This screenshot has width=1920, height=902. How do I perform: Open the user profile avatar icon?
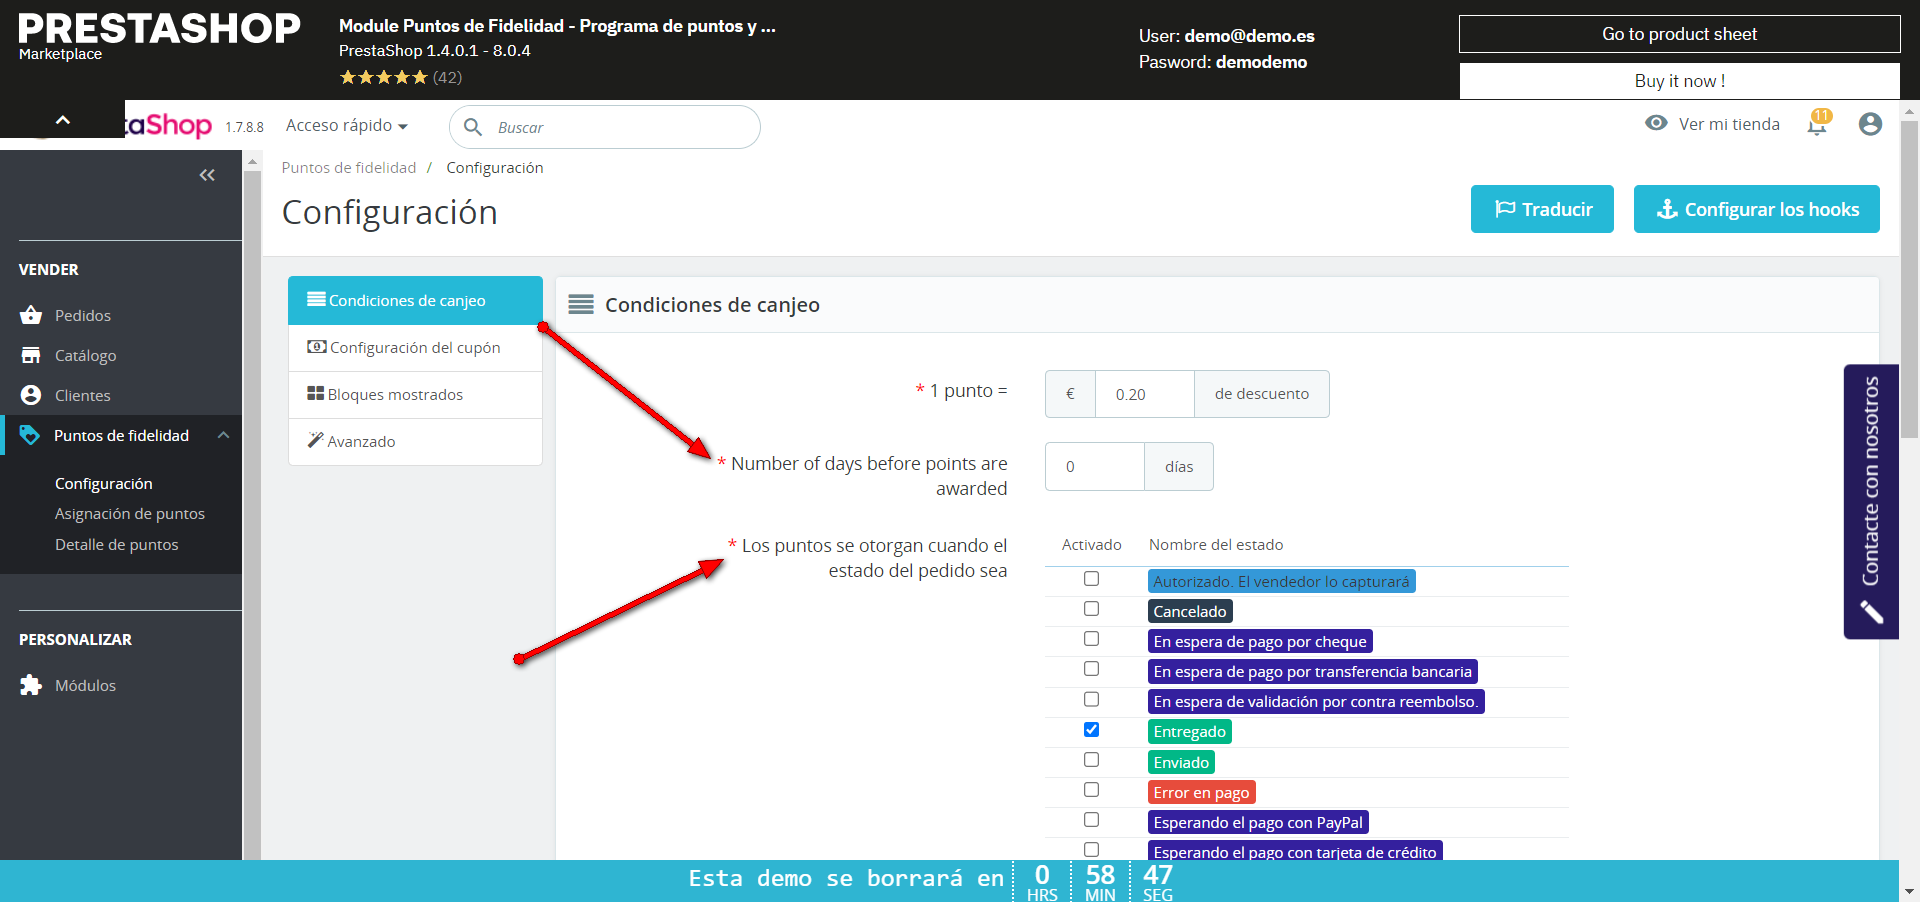1870,124
